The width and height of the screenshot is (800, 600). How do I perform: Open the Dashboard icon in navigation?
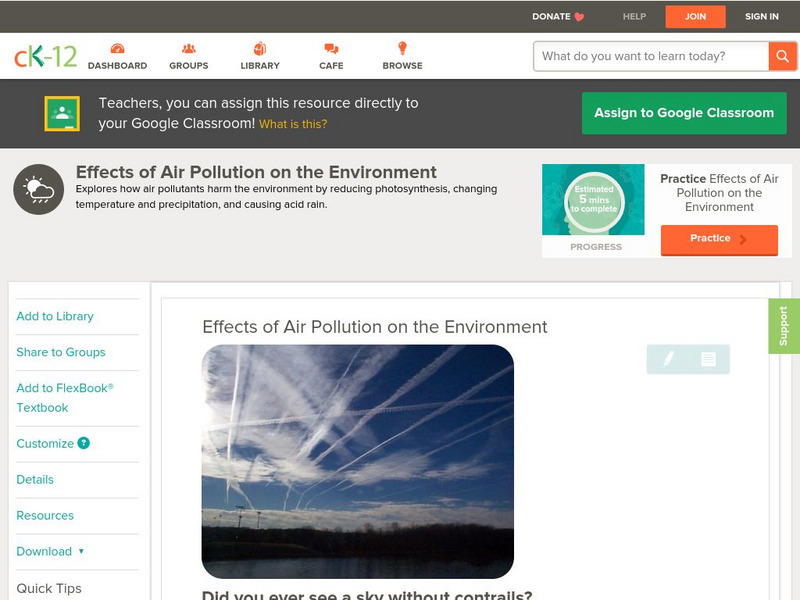[117, 49]
